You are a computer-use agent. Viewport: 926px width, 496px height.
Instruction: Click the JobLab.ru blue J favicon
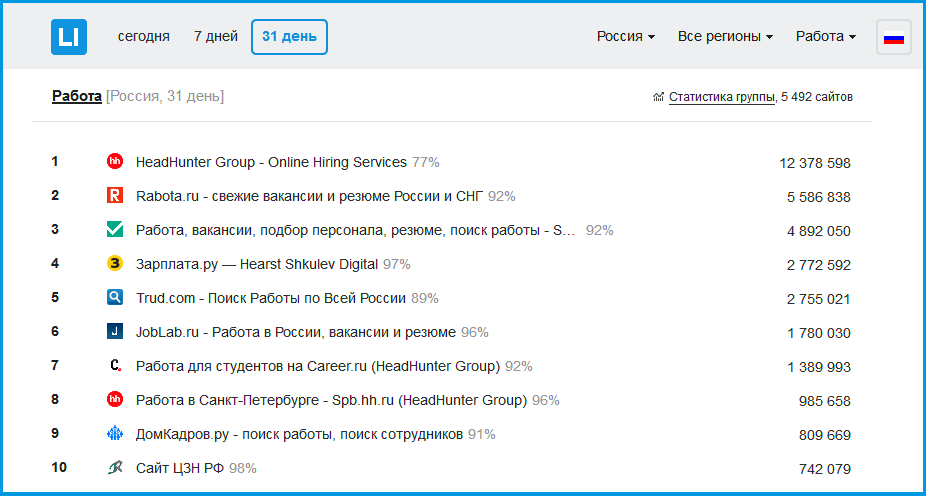[x=115, y=331]
